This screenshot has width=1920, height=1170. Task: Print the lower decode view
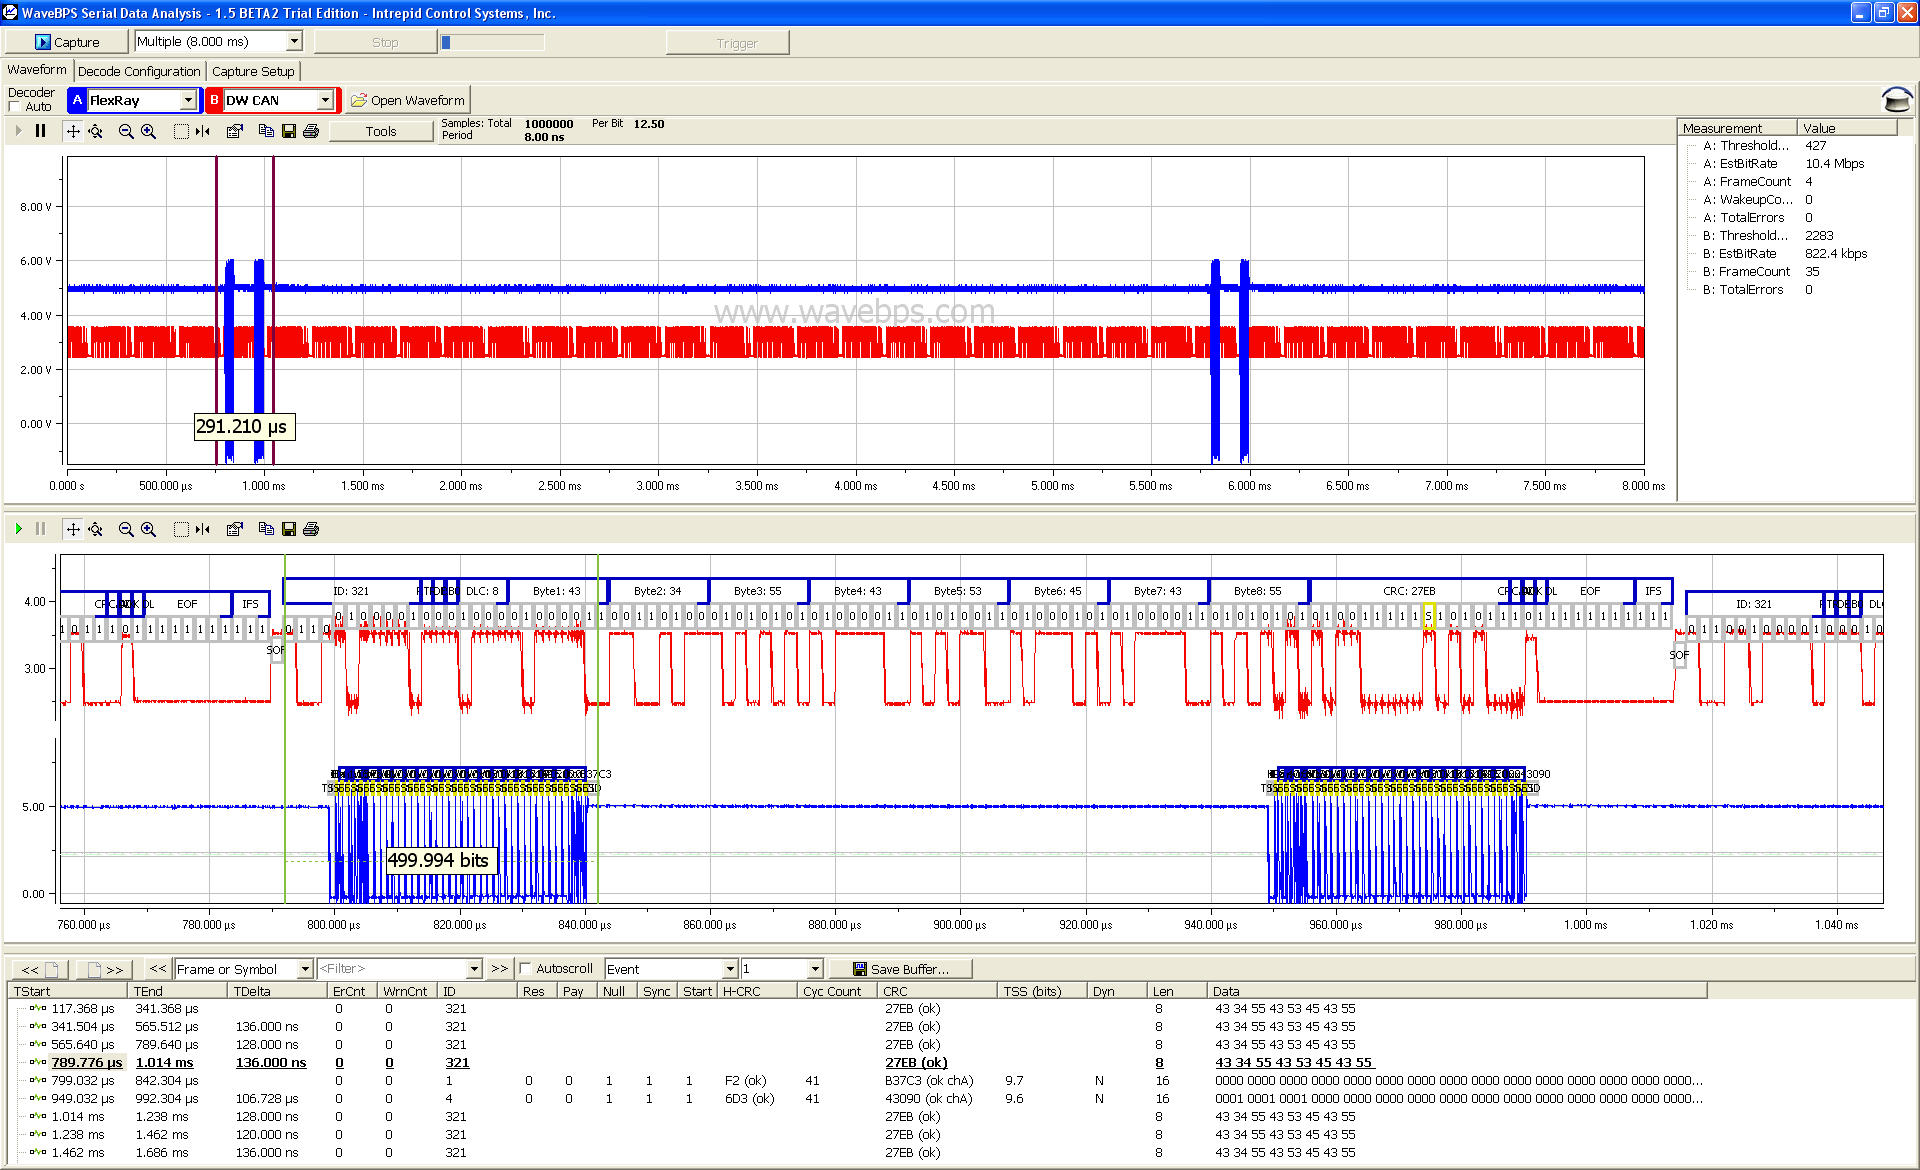click(x=311, y=529)
